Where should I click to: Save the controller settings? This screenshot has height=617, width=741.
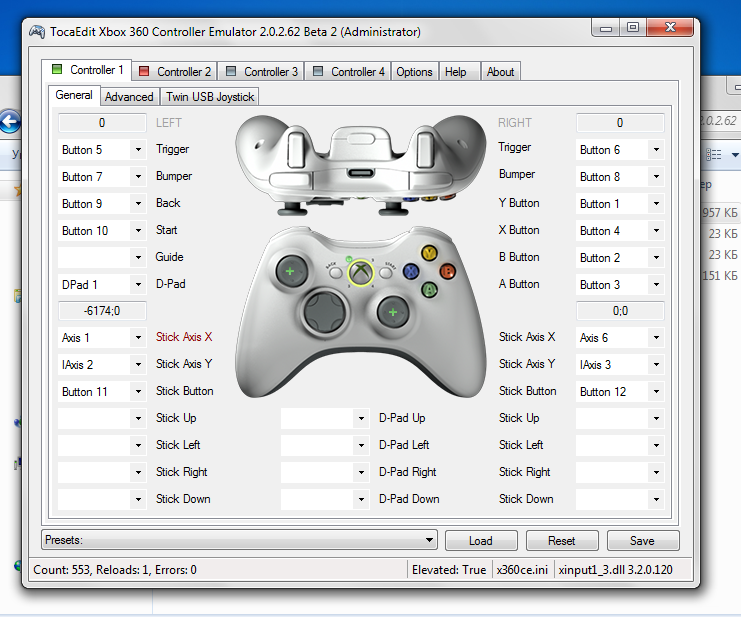point(643,540)
